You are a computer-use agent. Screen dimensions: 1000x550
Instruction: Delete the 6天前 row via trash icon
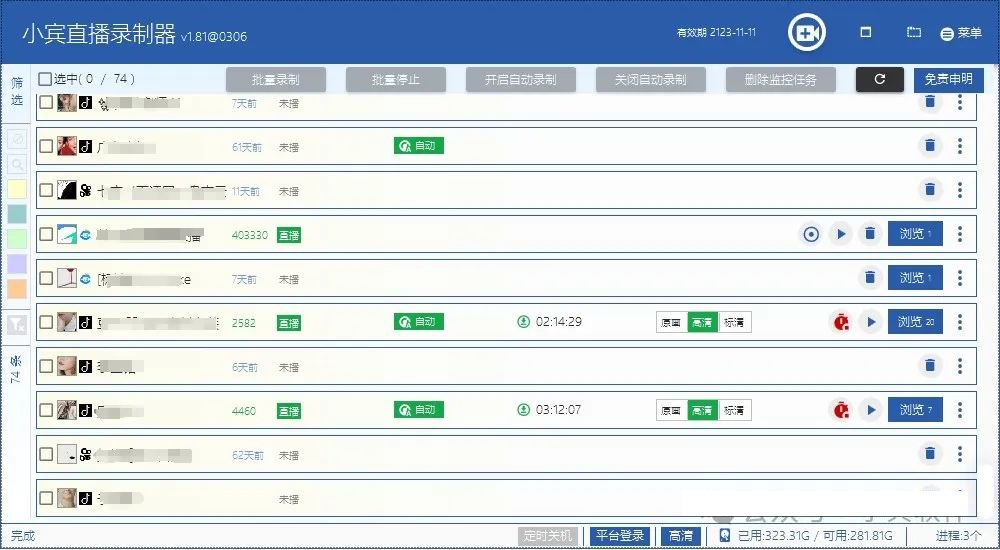coord(930,366)
